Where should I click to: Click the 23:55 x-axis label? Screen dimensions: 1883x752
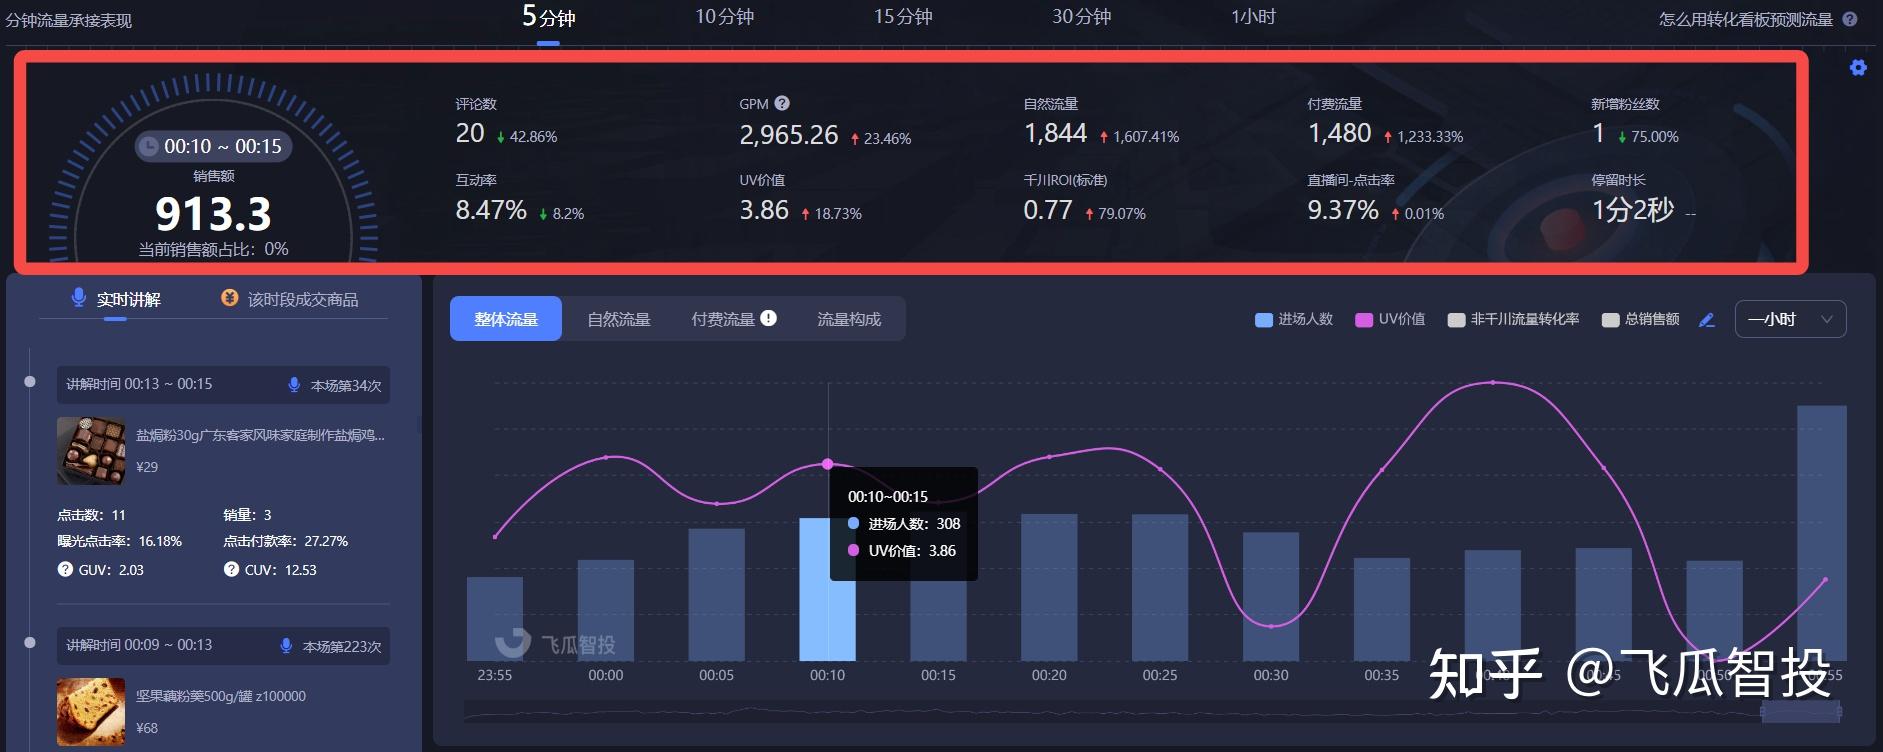click(x=494, y=675)
